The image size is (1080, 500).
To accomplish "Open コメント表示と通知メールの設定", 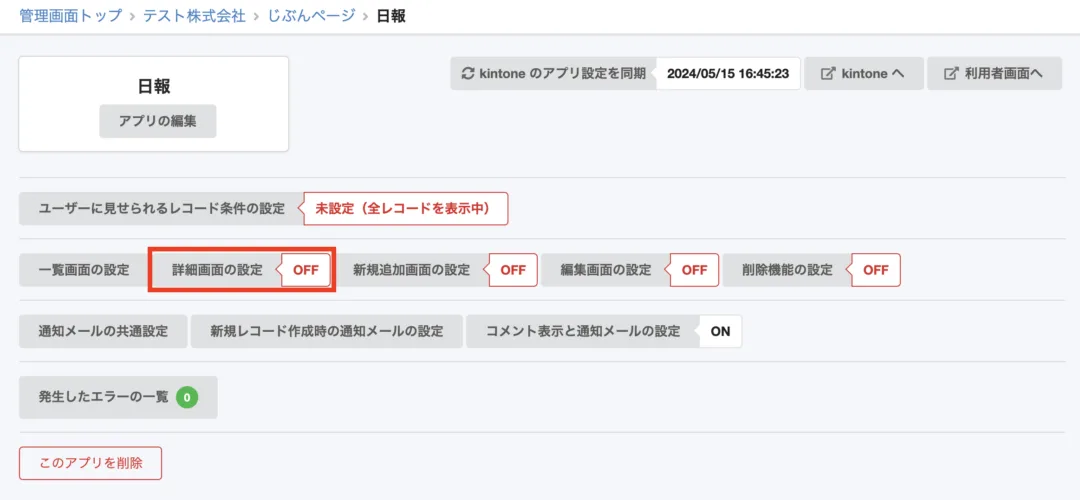I will 583,331.
